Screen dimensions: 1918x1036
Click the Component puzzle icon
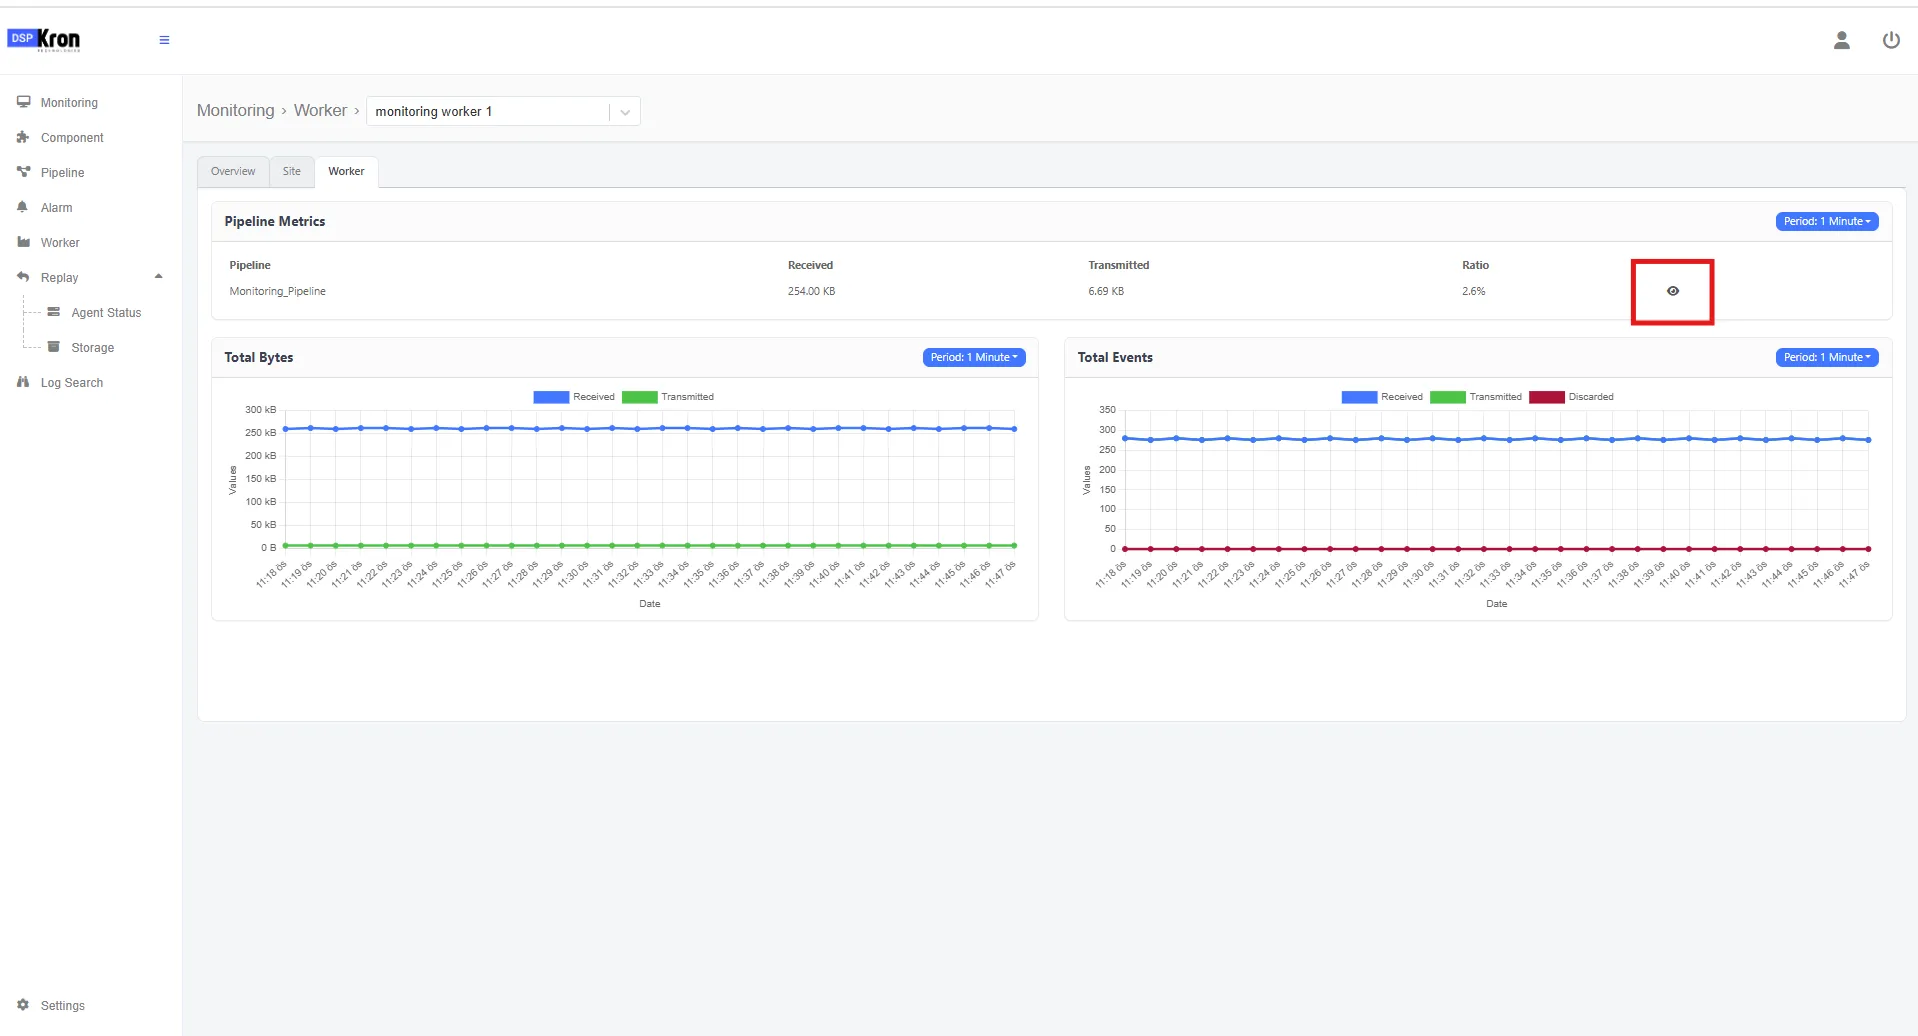(x=23, y=137)
